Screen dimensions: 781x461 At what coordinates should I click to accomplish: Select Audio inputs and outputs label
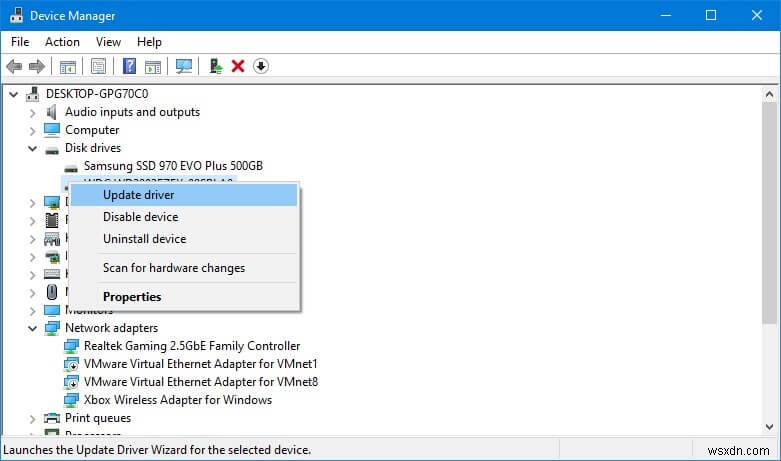pos(132,112)
